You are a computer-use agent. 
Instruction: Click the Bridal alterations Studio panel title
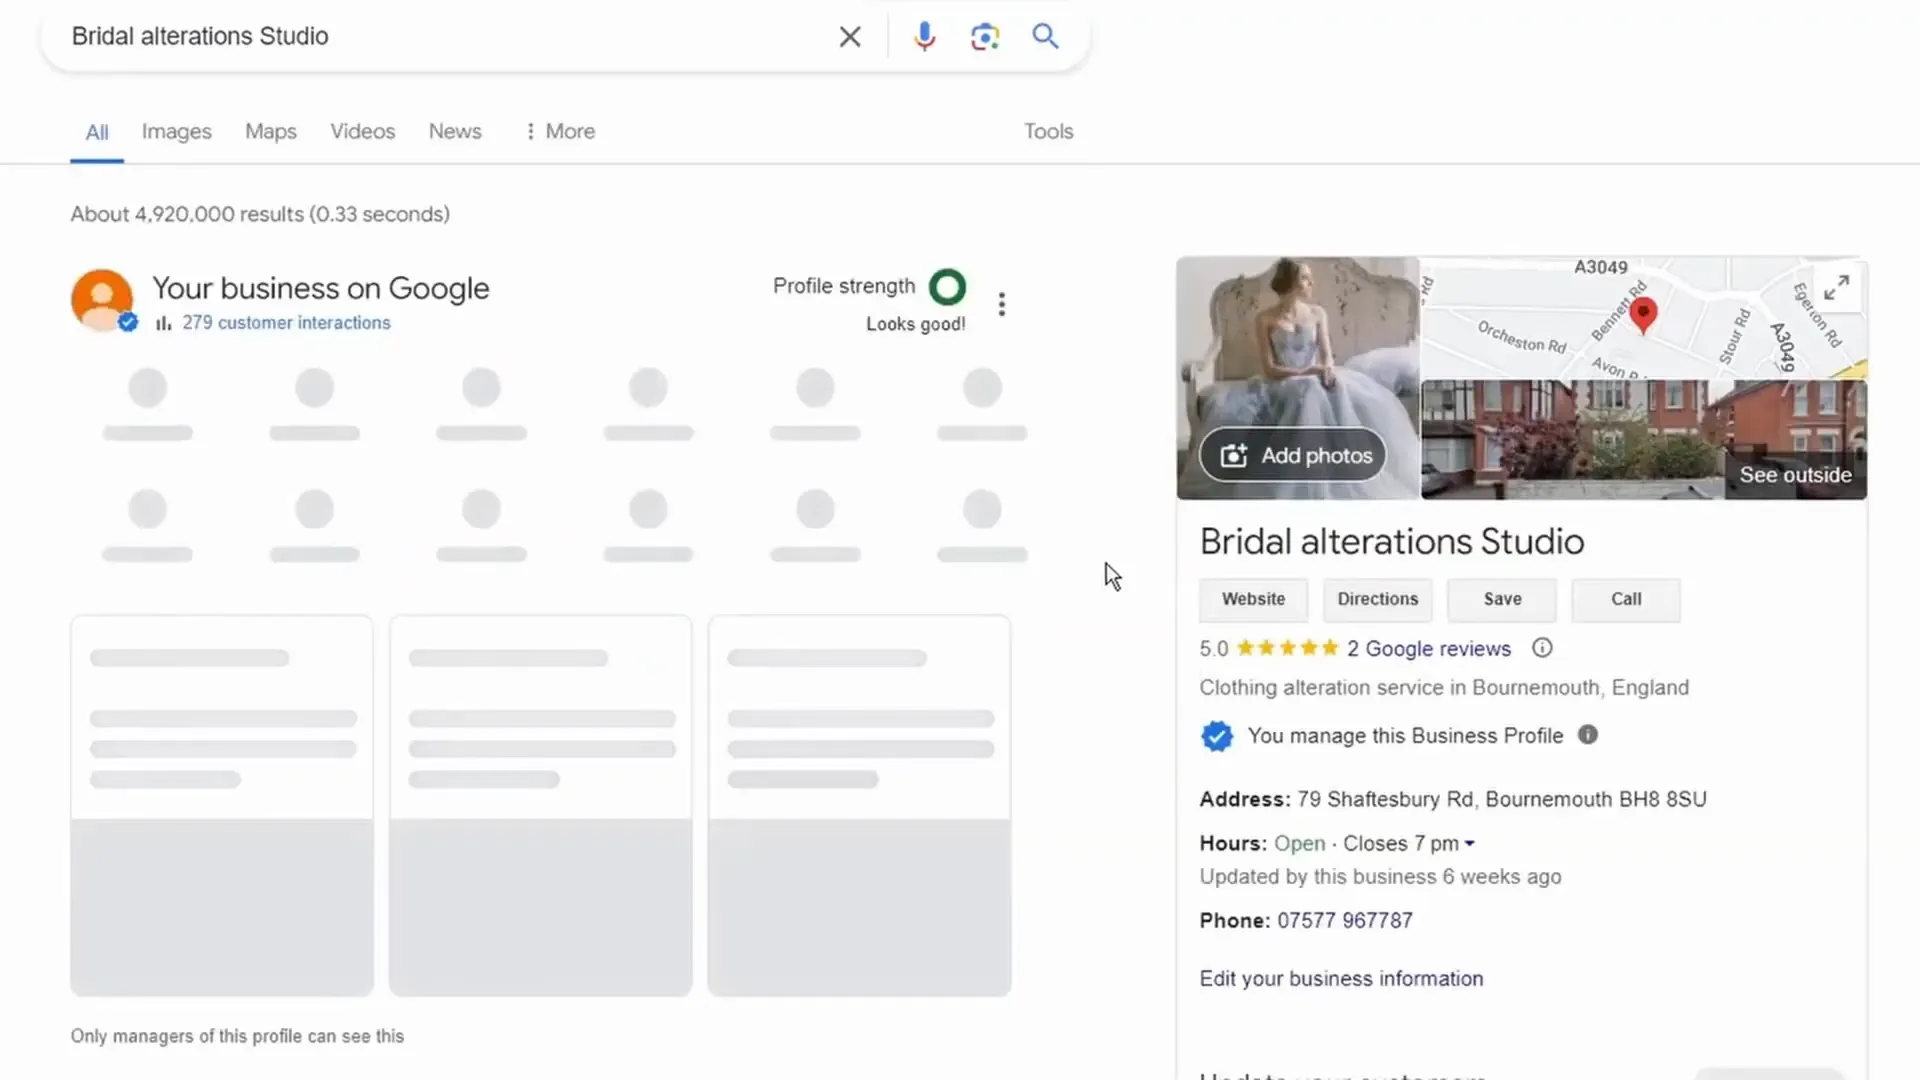click(1392, 542)
